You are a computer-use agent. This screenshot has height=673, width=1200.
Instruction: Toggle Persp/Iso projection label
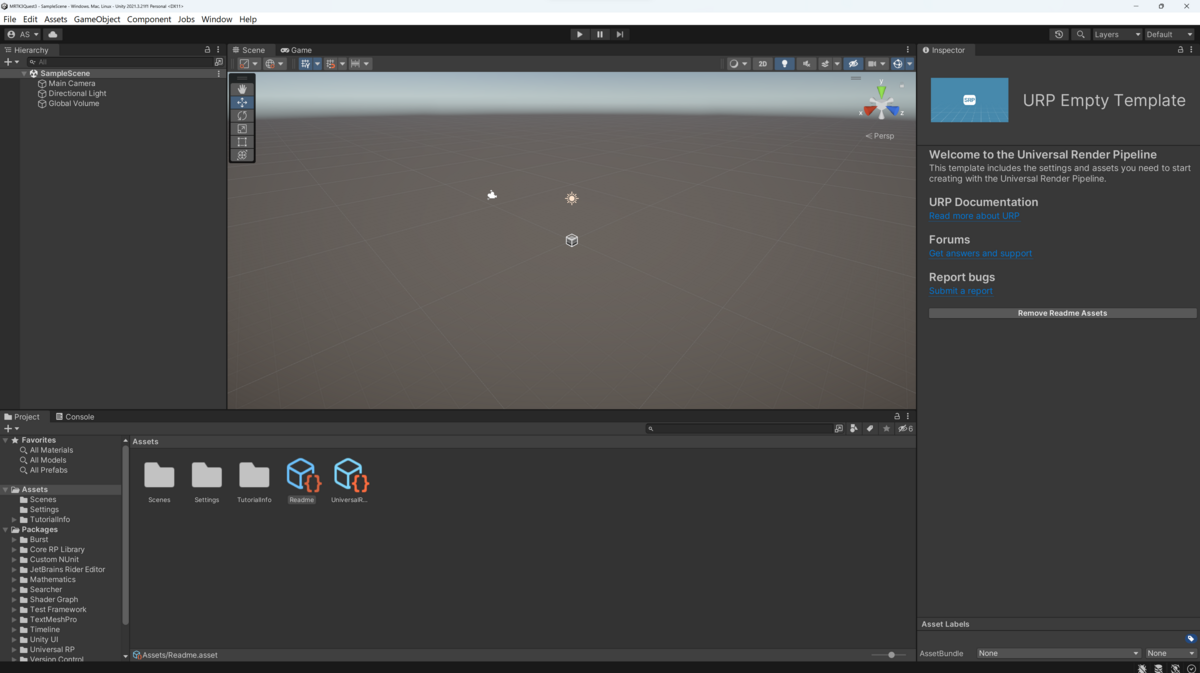880,136
